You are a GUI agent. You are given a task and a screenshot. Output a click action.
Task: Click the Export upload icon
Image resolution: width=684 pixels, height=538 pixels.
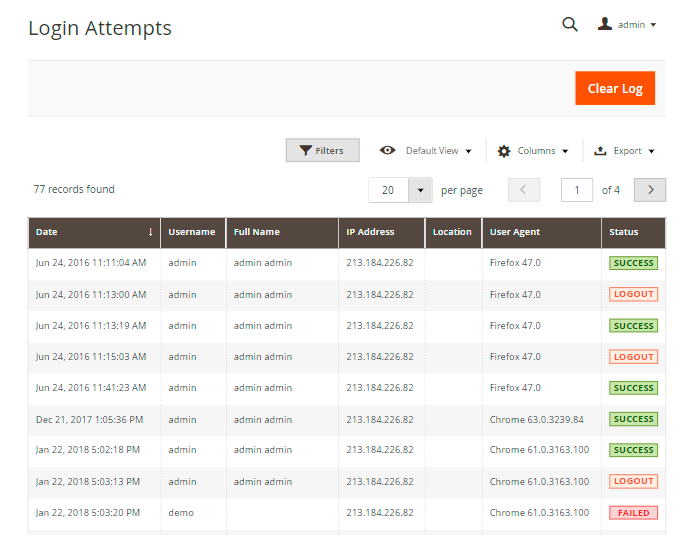[600, 151]
